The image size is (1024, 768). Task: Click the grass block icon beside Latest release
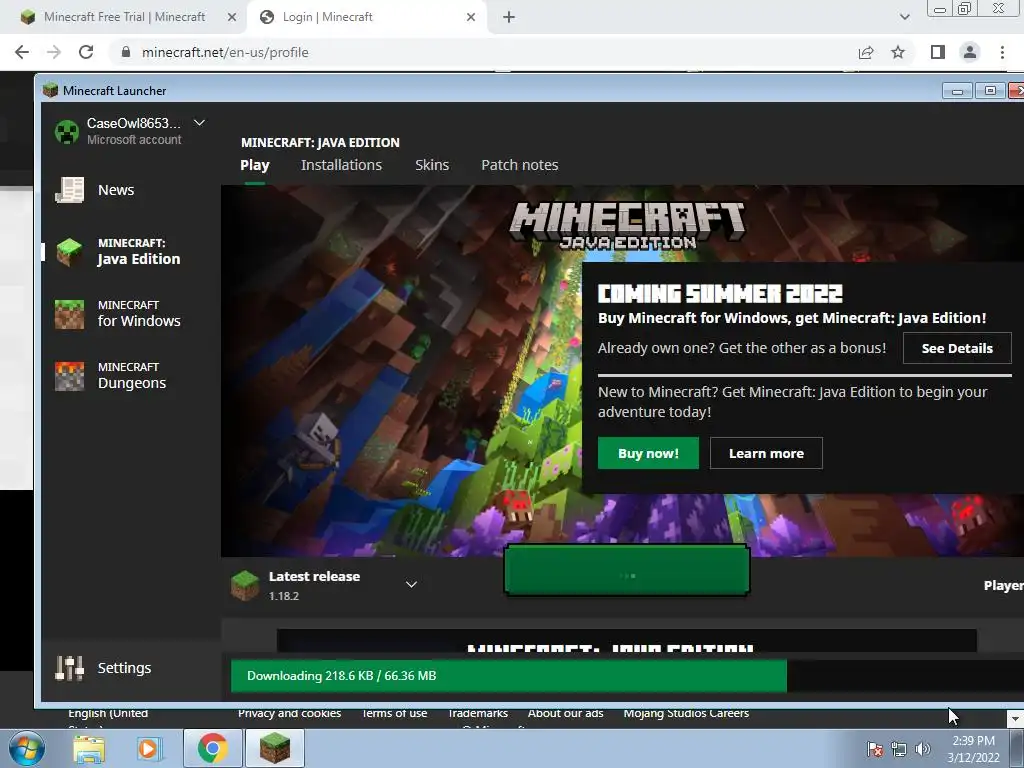pos(245,585)
